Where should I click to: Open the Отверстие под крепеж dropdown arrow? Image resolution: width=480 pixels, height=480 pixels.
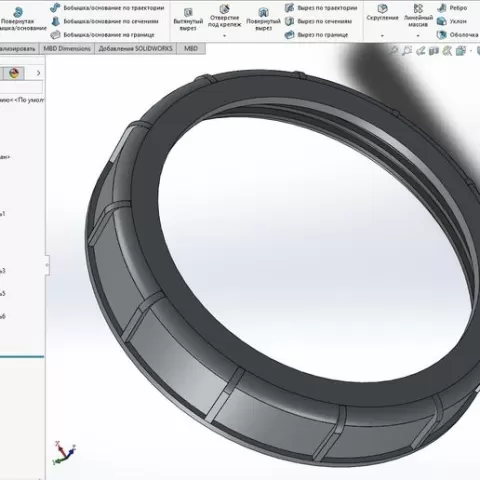tap(224, 36)
